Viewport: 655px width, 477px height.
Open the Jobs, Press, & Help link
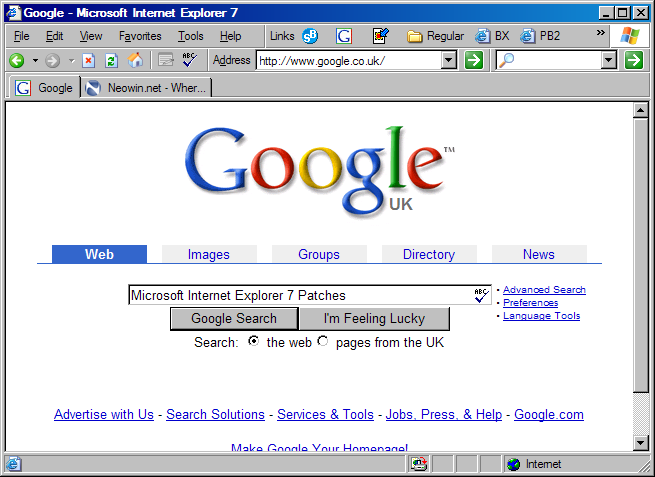click(444, 414)
